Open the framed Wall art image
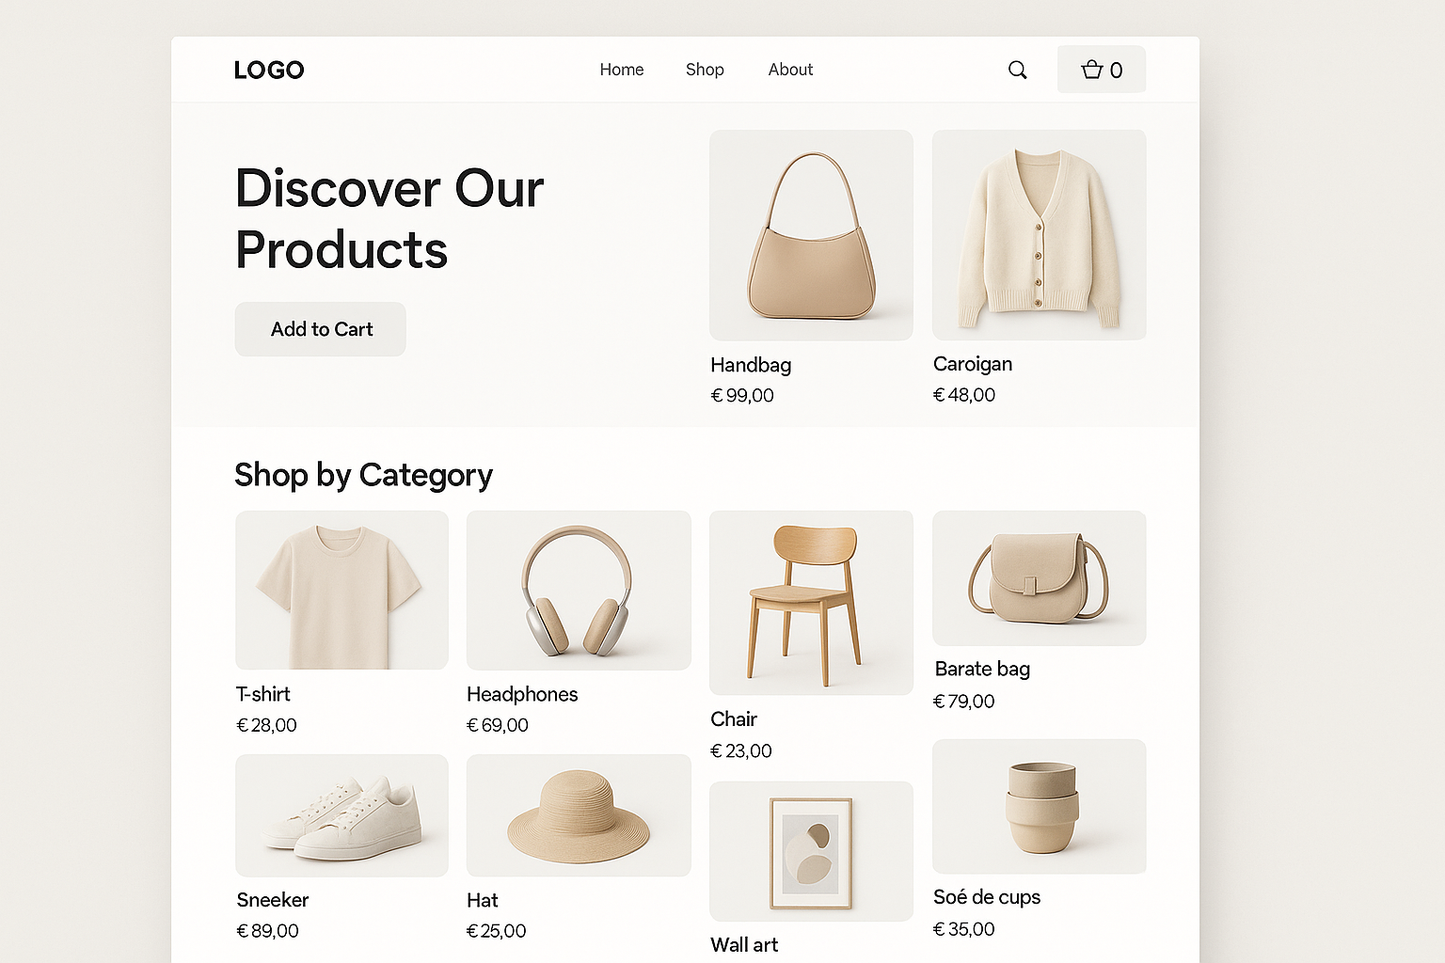 811,851
